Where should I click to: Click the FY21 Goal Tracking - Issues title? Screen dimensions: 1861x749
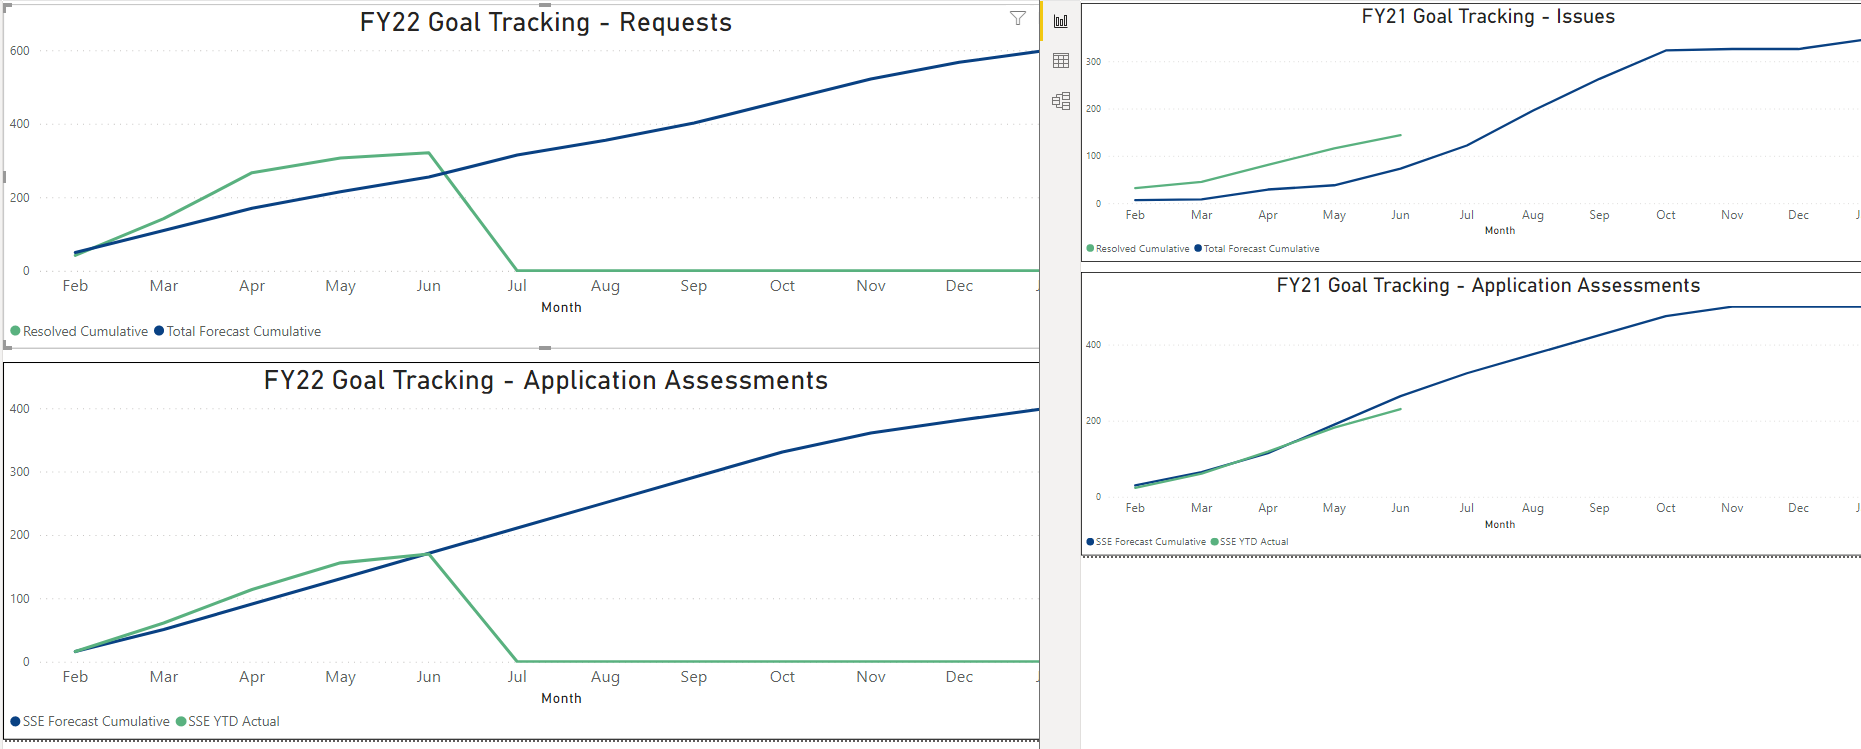coord(1488,16)
